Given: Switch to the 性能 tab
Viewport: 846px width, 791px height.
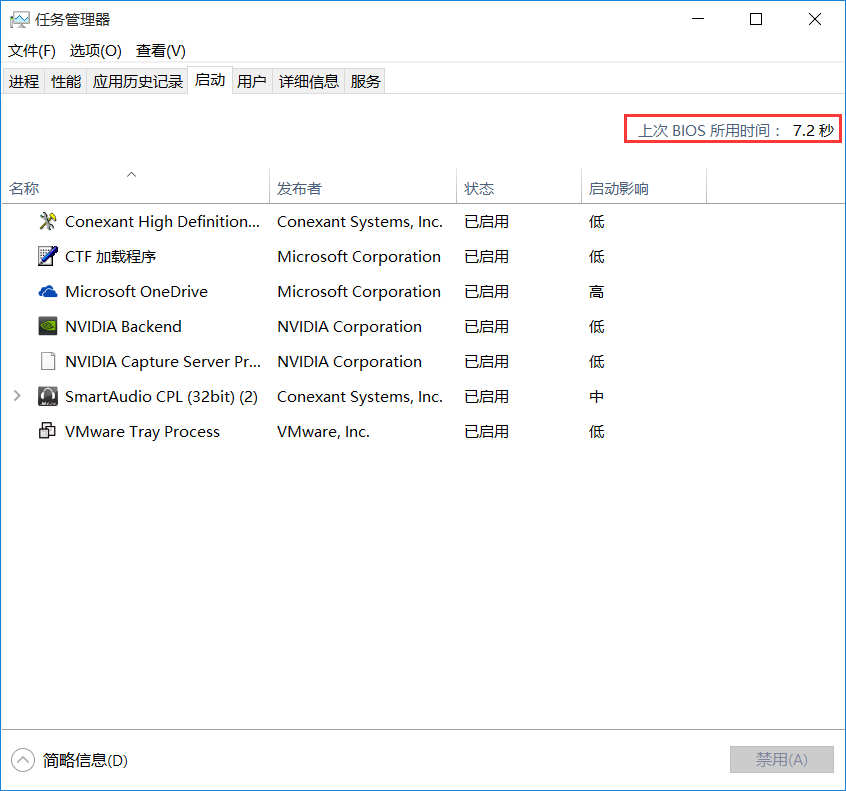Looking at the screenshot, I should [x=66, y=81].
